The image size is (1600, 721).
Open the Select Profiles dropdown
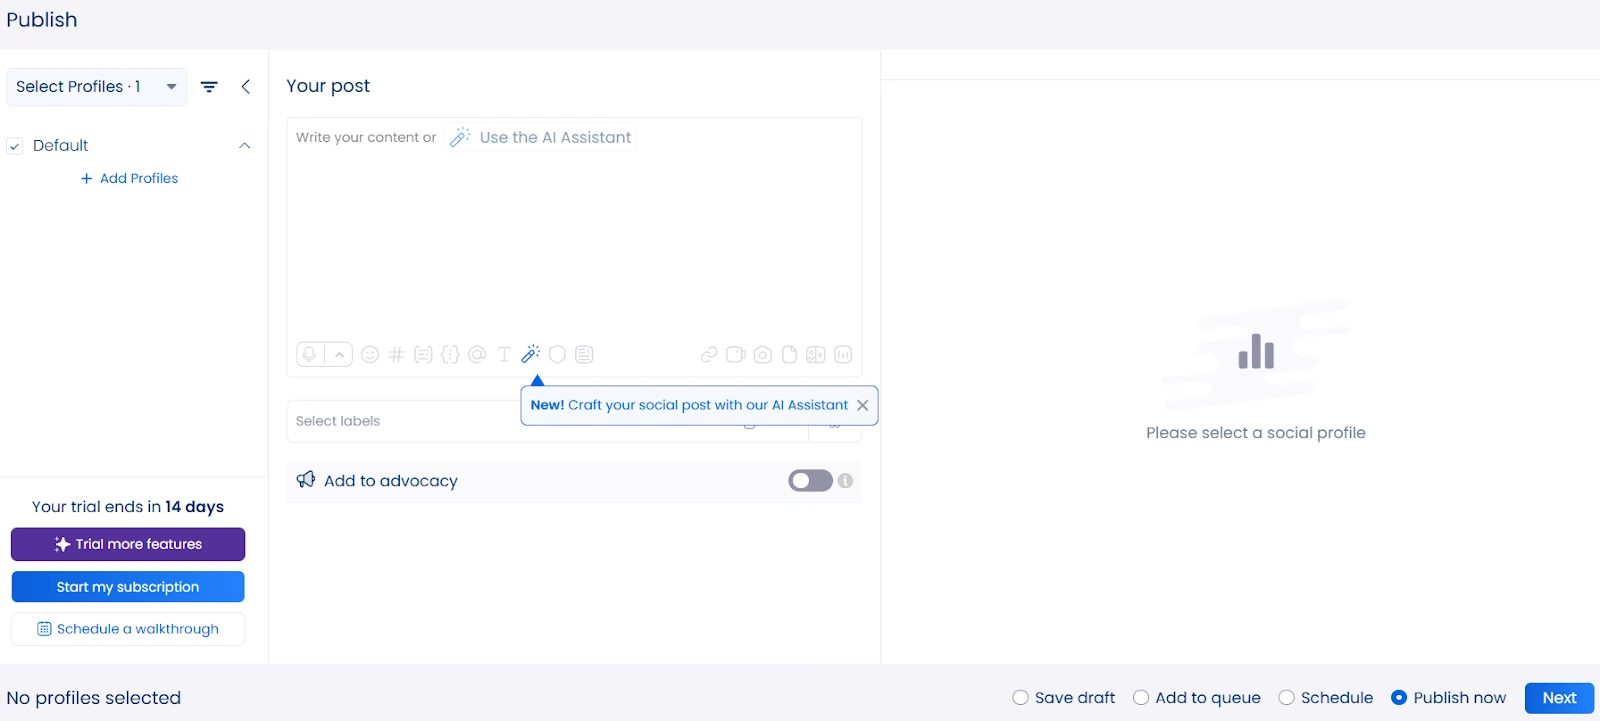pyautogui.click(x=97, y=87)
